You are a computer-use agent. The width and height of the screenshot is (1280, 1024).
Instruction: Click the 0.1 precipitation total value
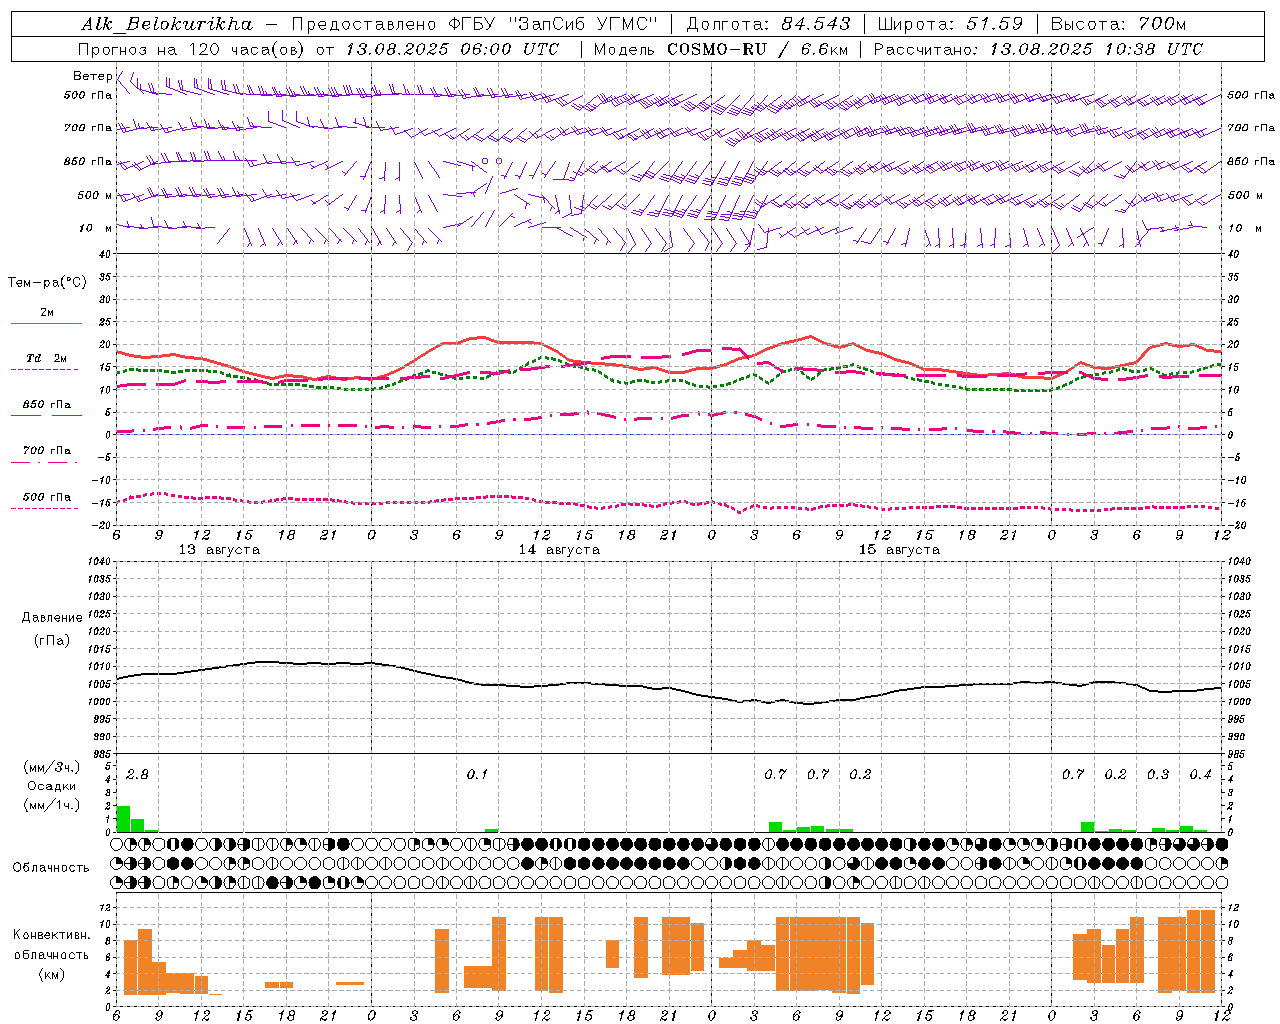[x=477, y=774]
